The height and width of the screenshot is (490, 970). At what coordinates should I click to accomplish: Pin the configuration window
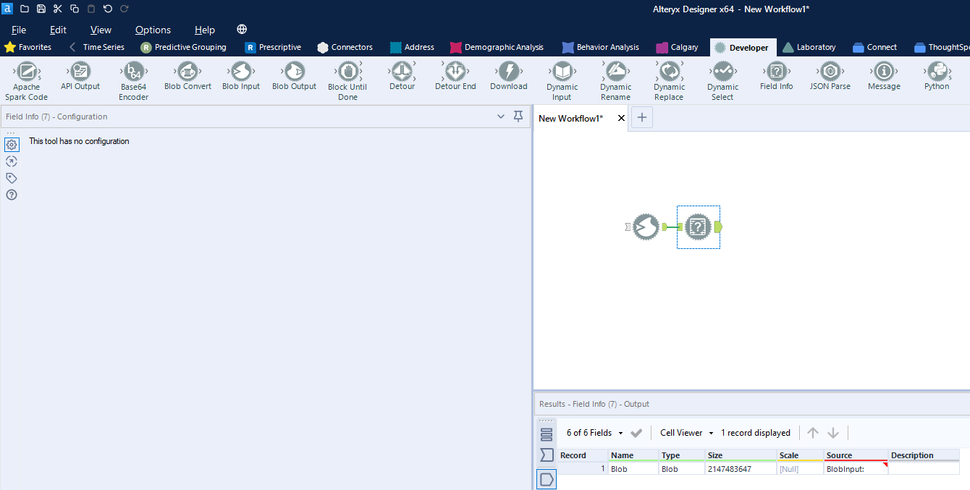pos(518,116)
